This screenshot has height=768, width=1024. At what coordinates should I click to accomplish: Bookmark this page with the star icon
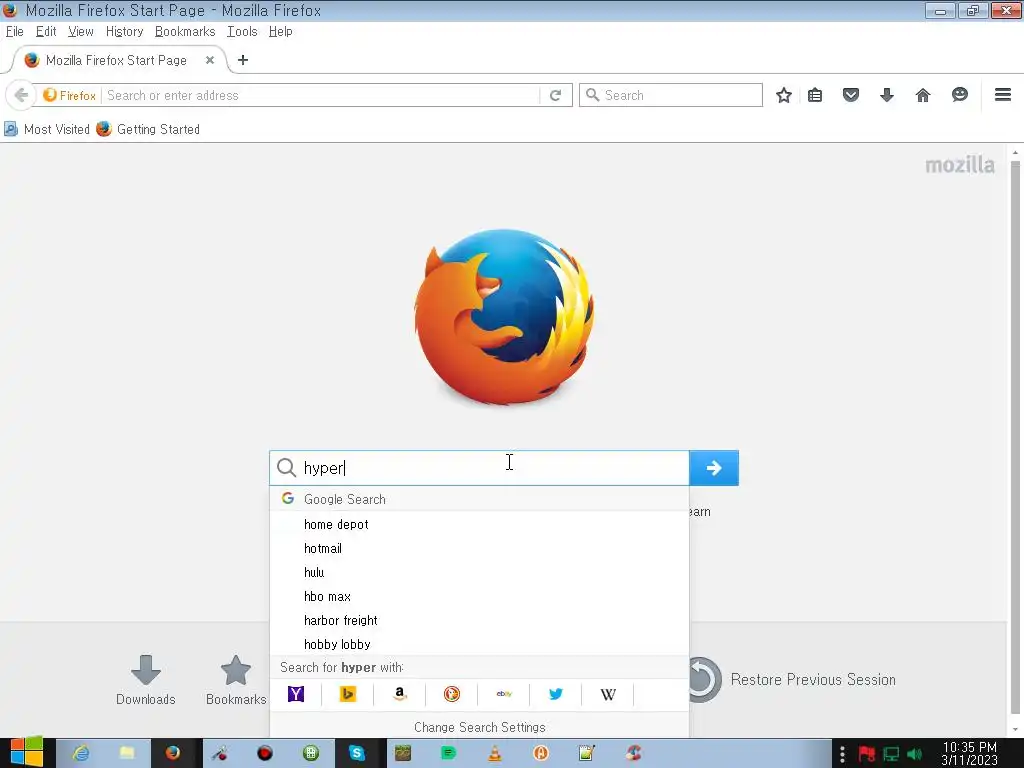[x=784, y=95]
